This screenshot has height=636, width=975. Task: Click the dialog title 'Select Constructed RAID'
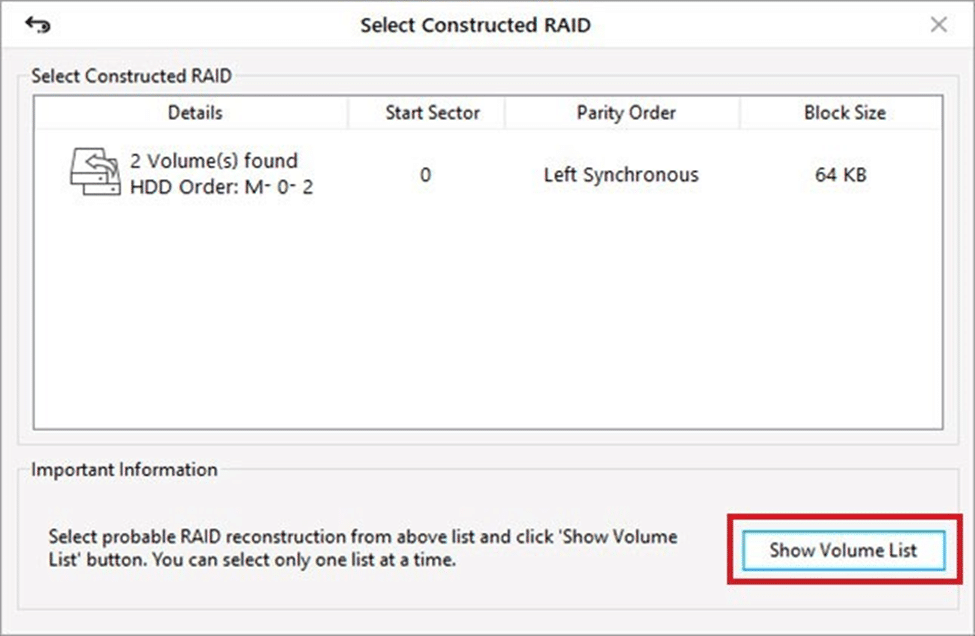point(475,25)
